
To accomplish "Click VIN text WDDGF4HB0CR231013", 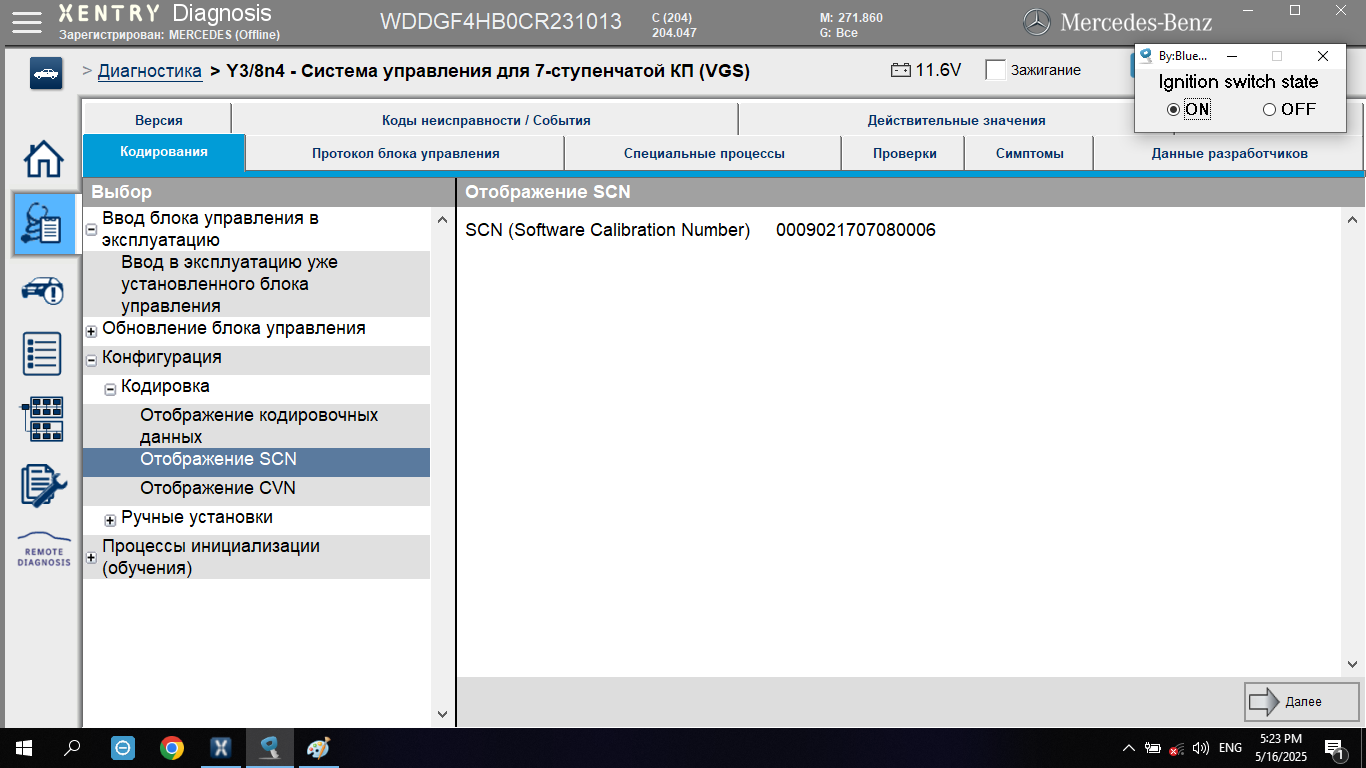I will coord(501,21).
